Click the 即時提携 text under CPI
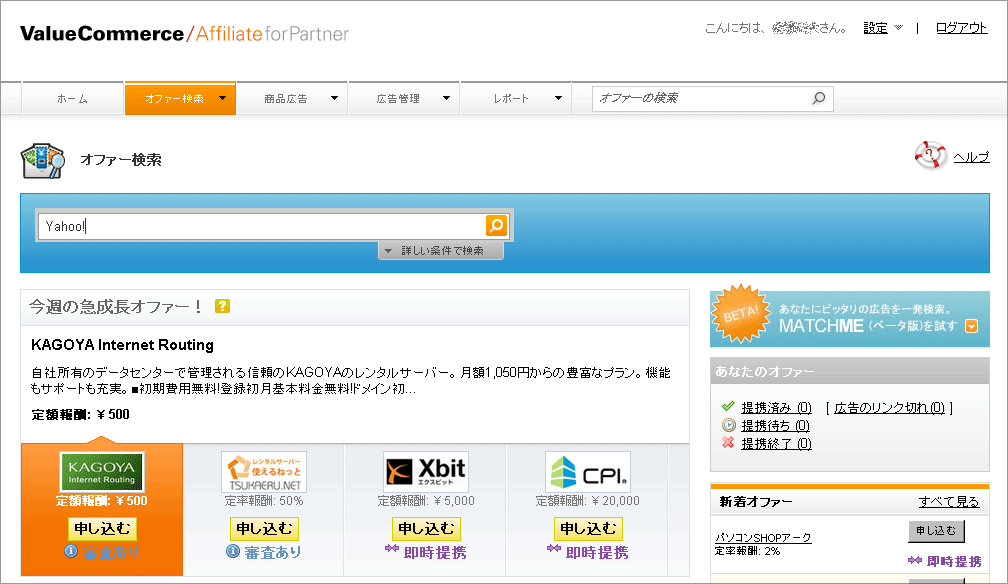The image size is (1008, 584). (x=597, y=552)
